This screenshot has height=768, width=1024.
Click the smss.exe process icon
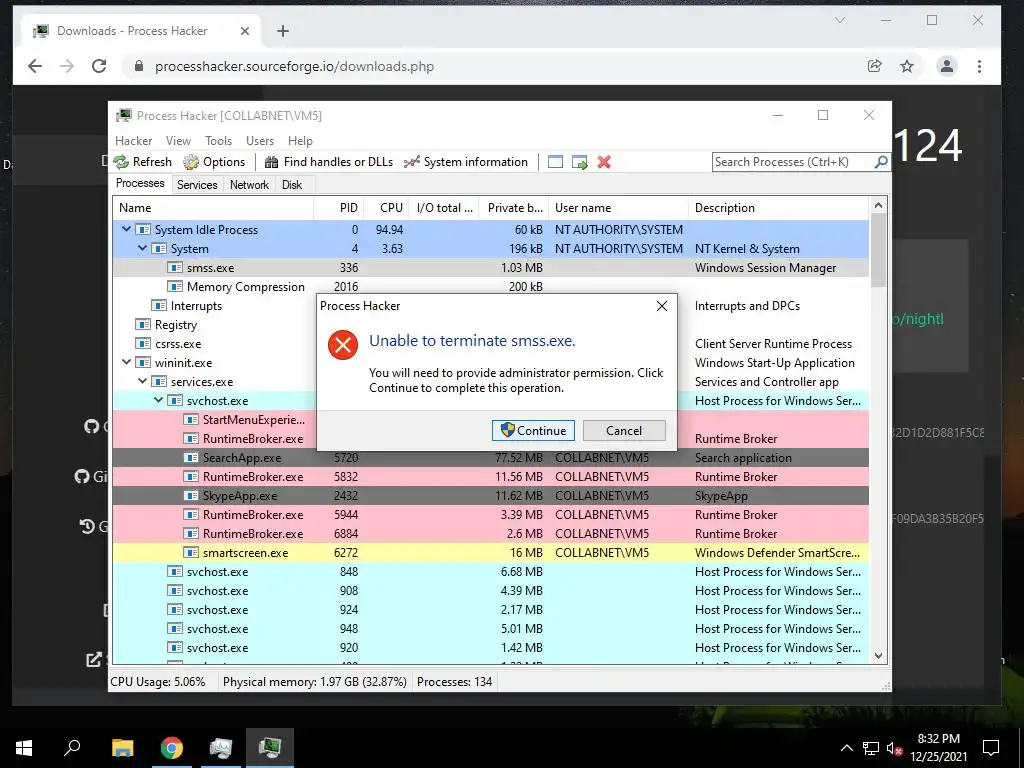point(174,268)
